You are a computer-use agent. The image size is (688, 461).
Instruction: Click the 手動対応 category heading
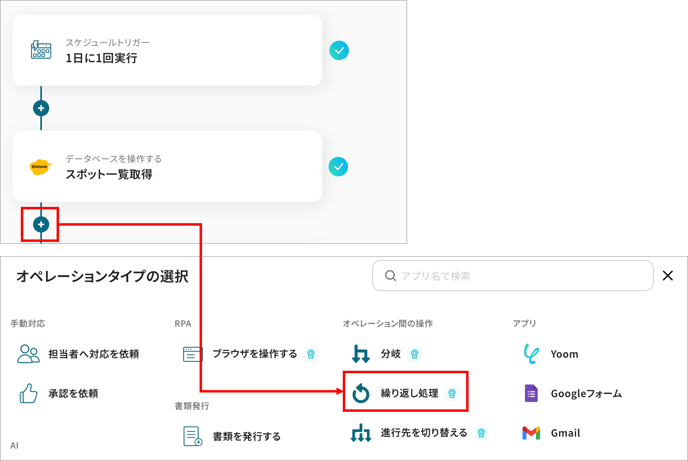point(28,323)
